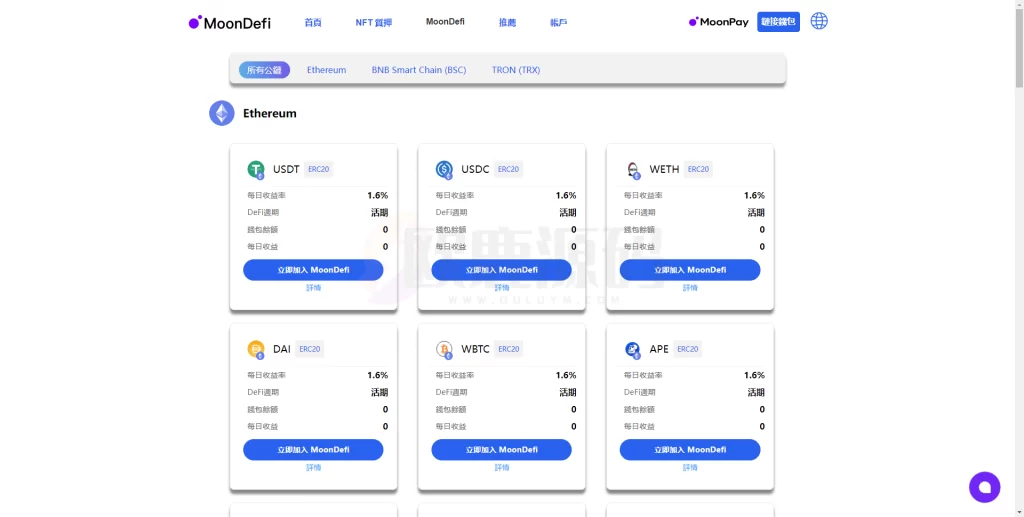
Task: Go to the 首頁 home page
Action: [x=313, y=22]
